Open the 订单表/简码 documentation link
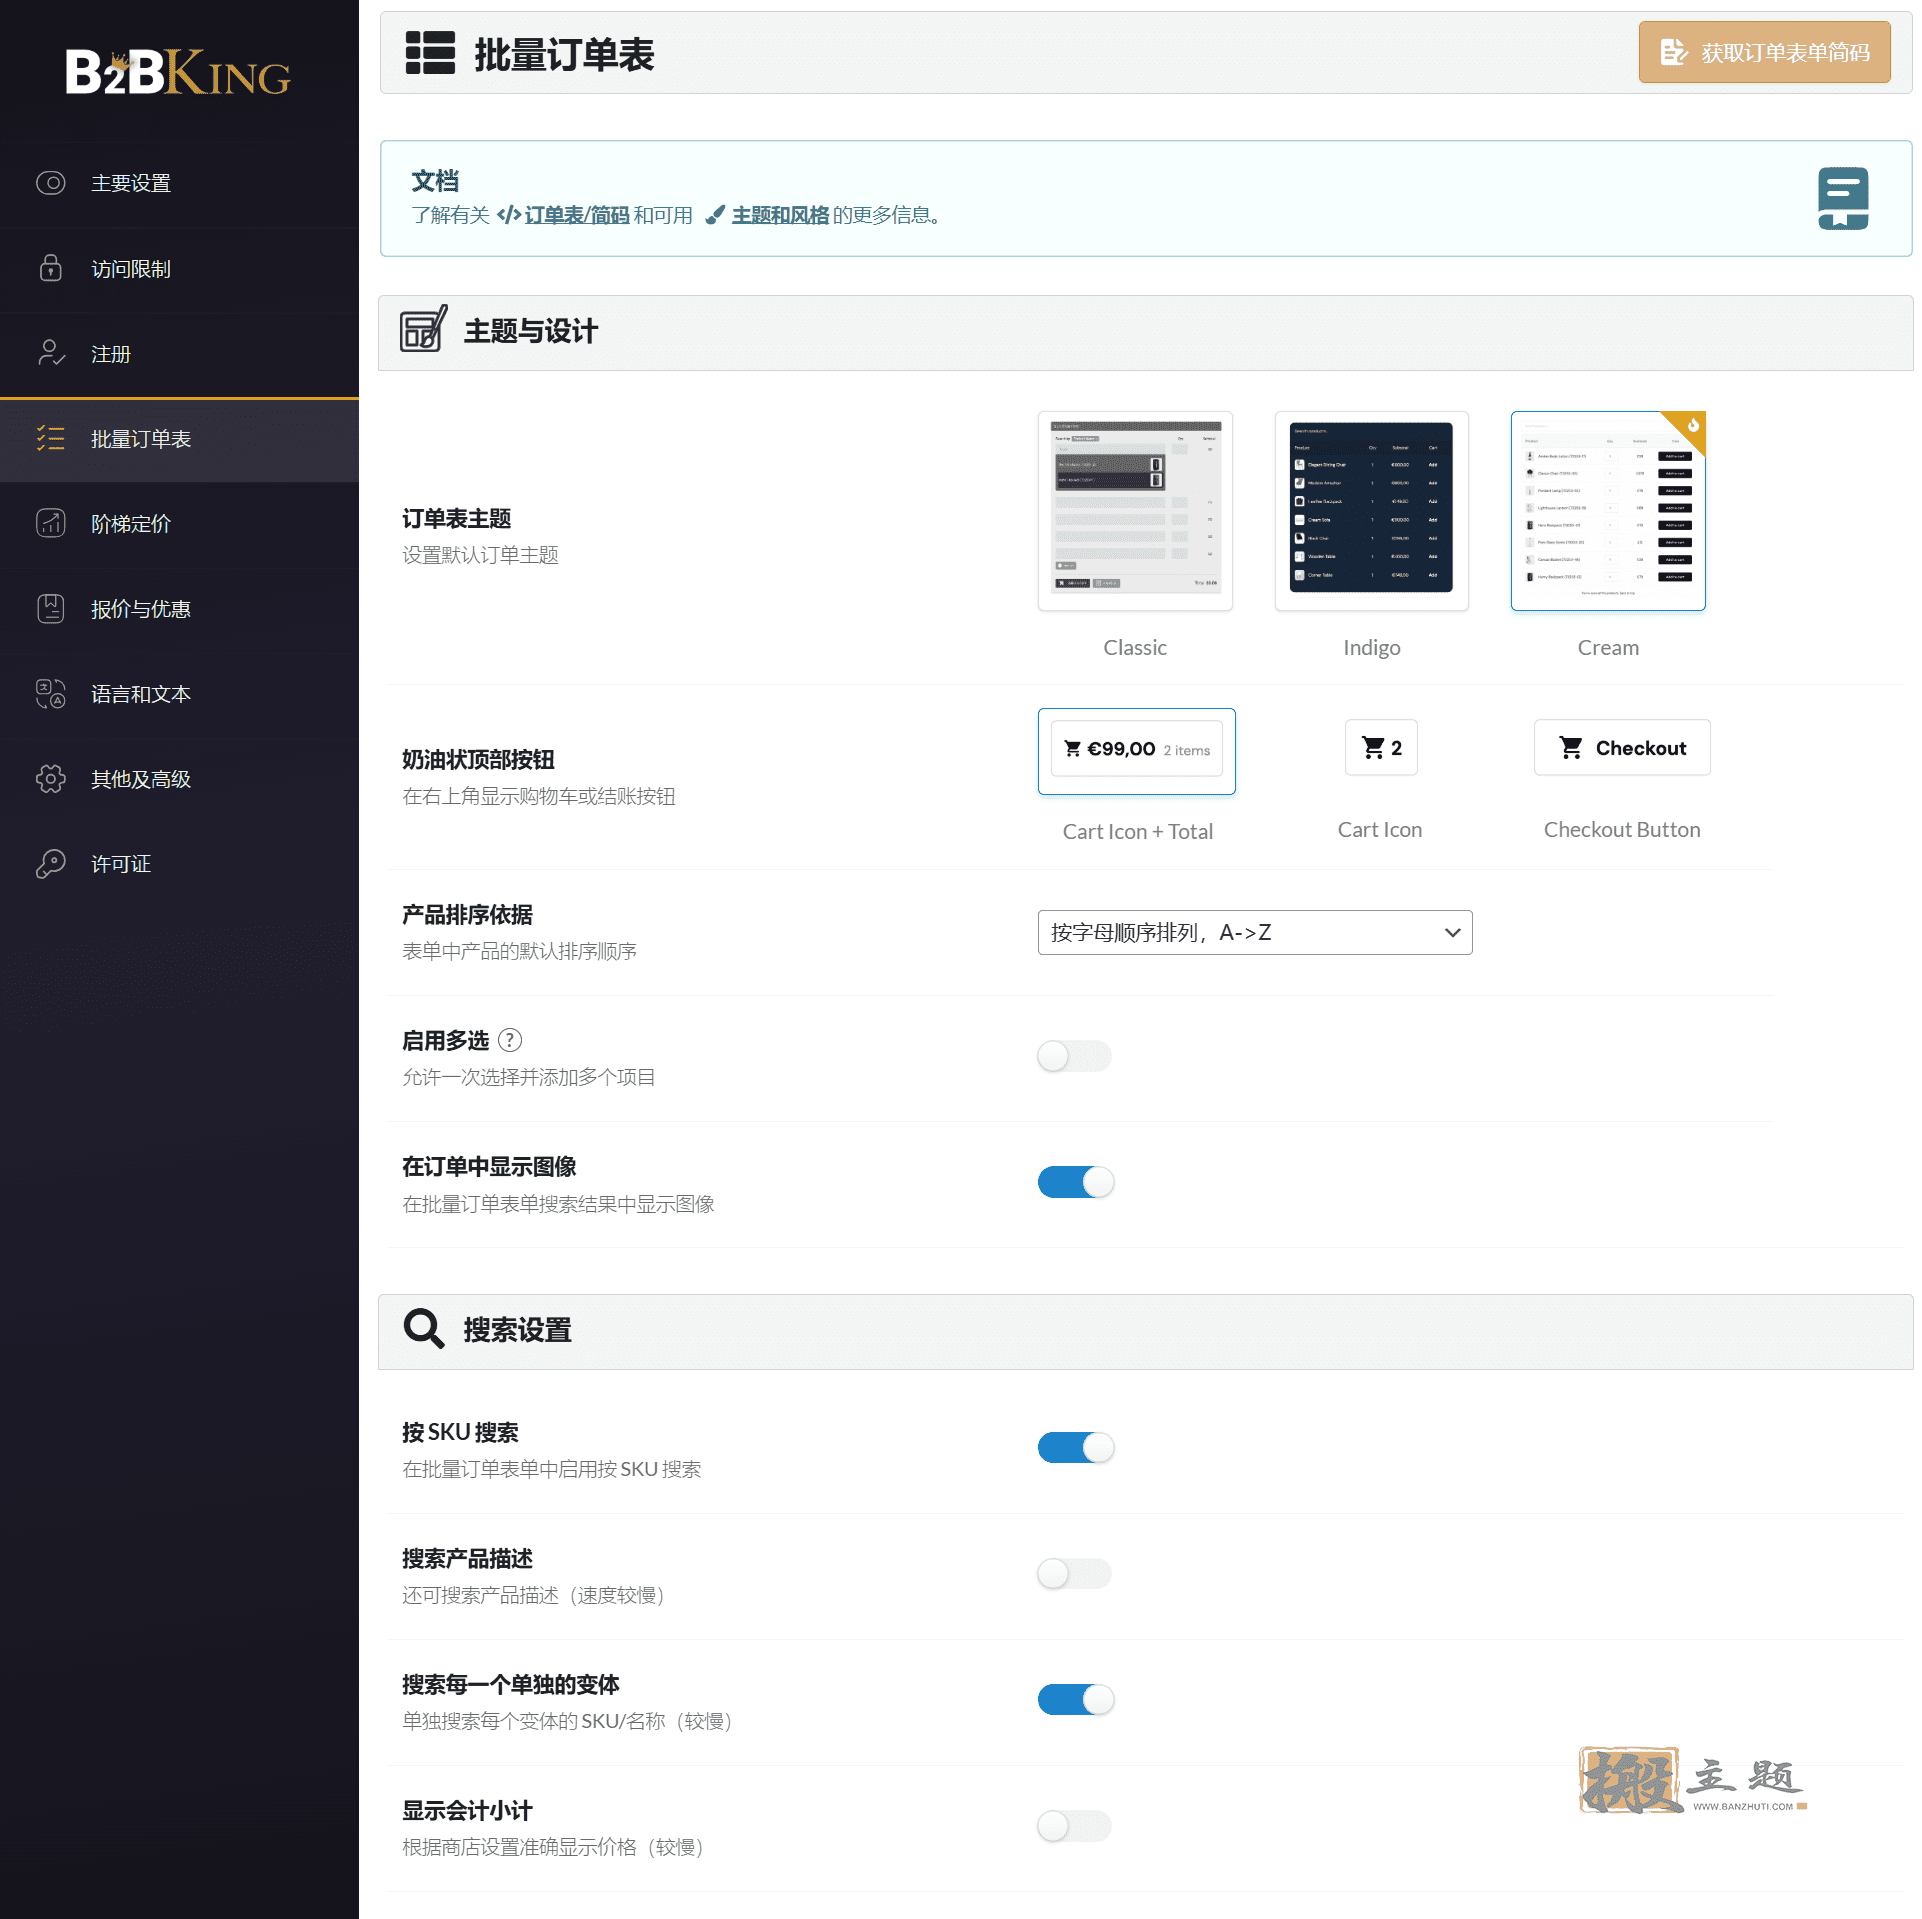Viewport: 1922px width, 1919px height. (x=577, y=215)
